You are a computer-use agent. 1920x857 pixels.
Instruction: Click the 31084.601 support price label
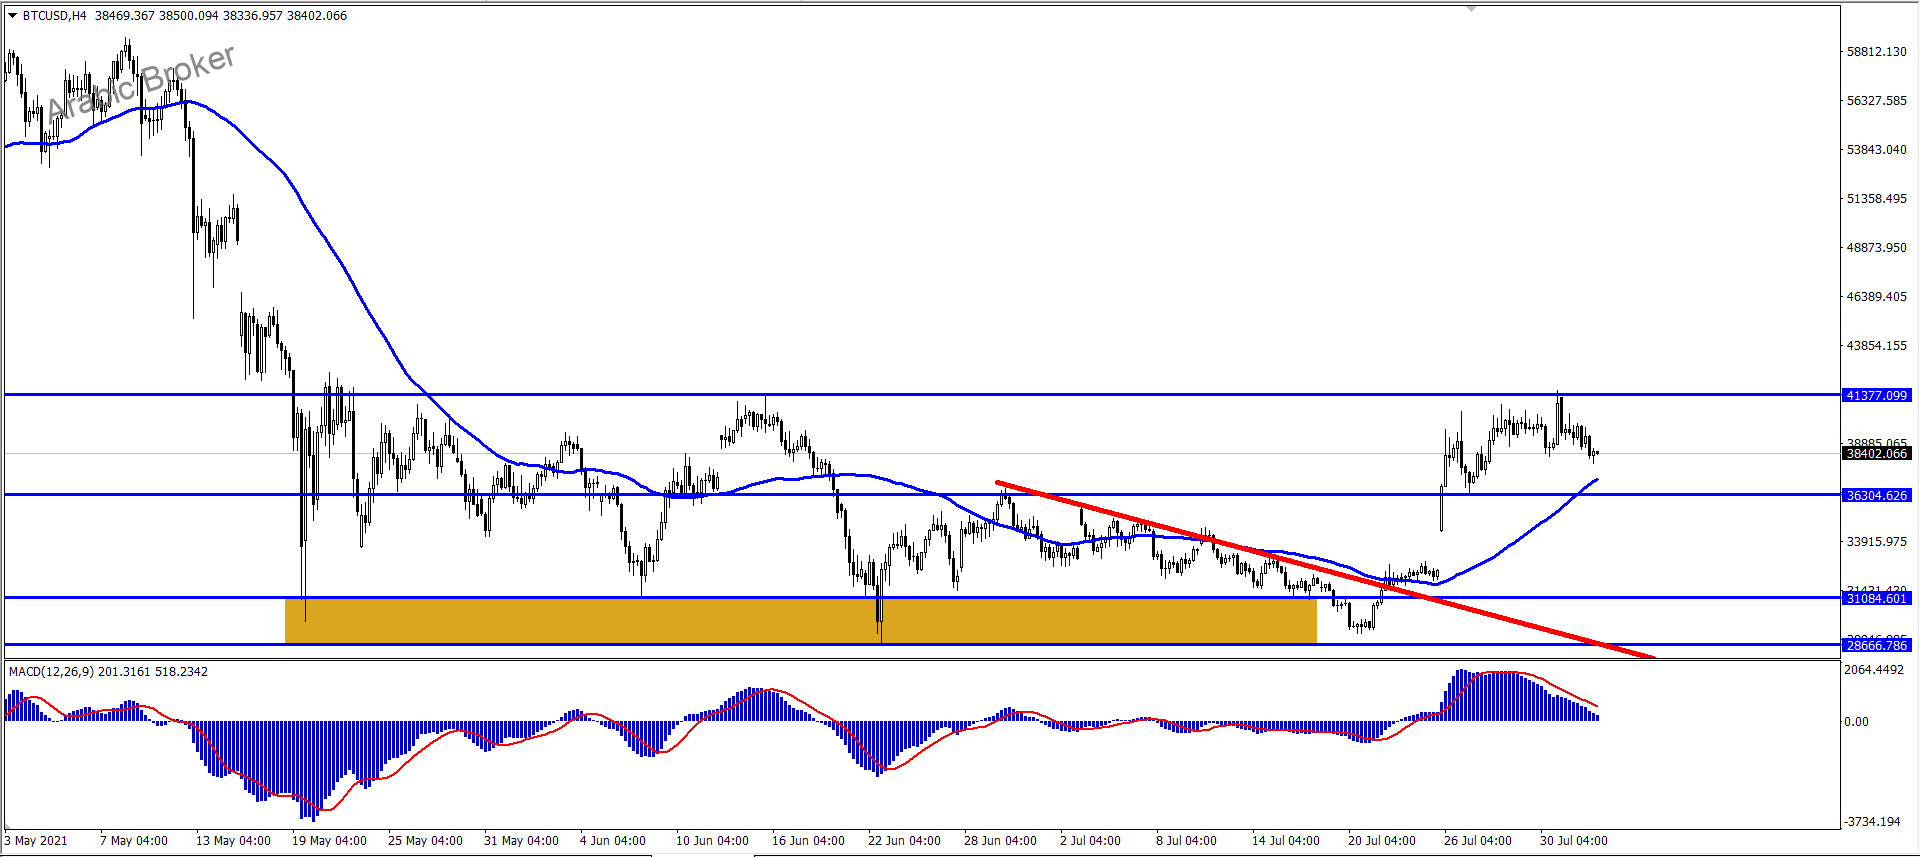[x=1876, y=598]
